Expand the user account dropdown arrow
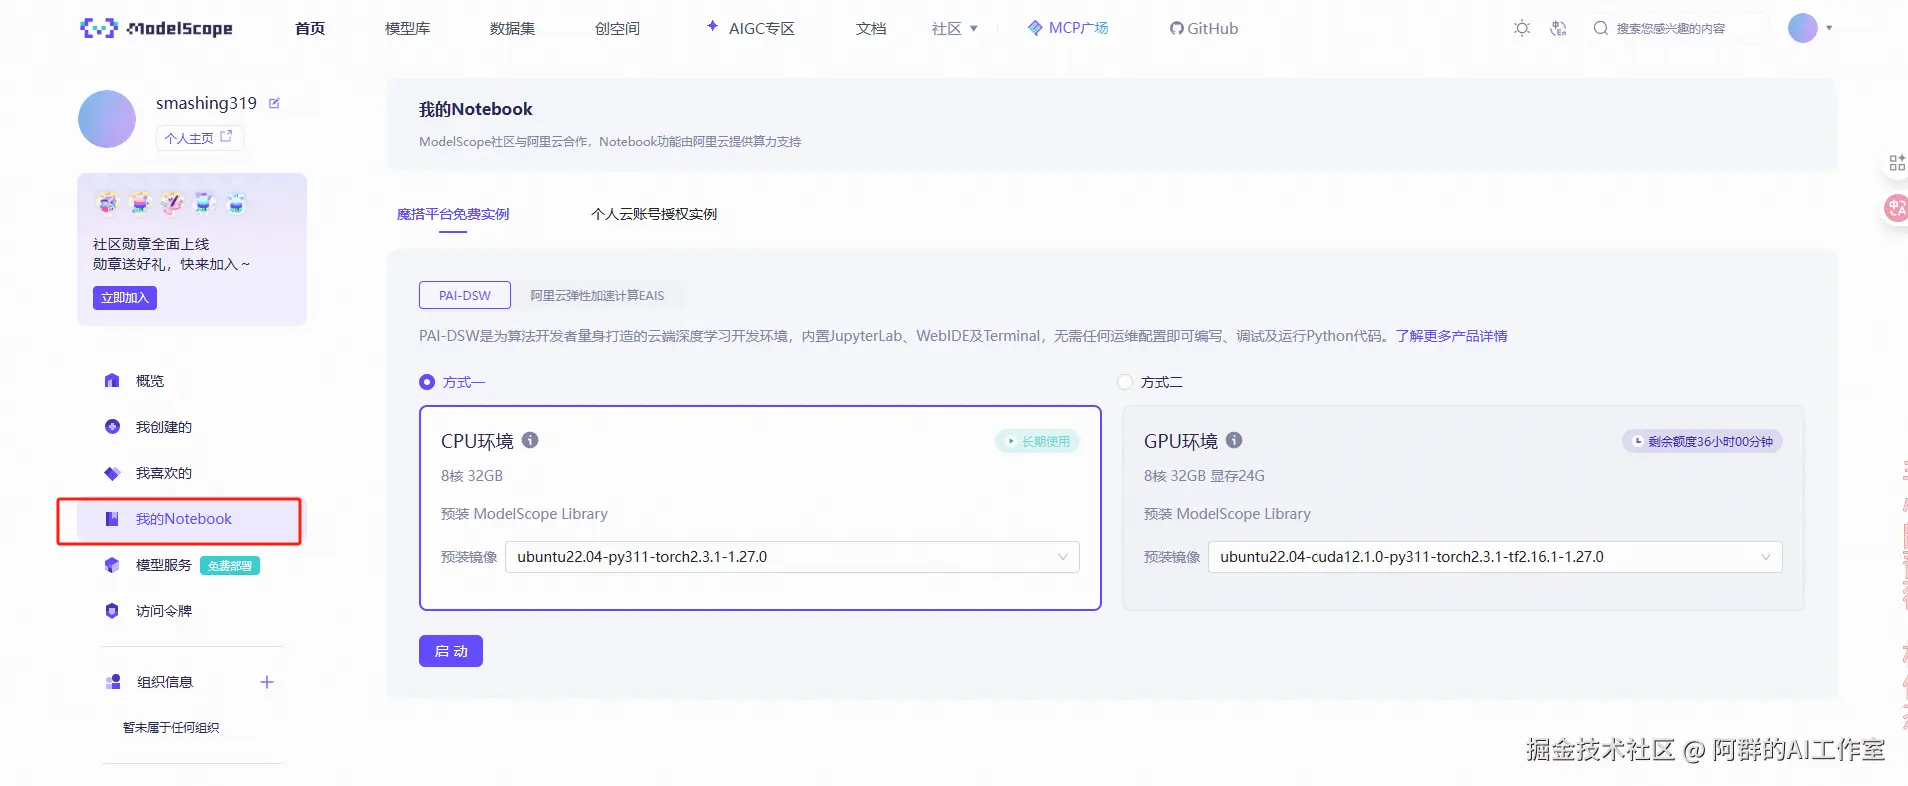Viewport: 1908px width, 786px height. pos(1829,28)
